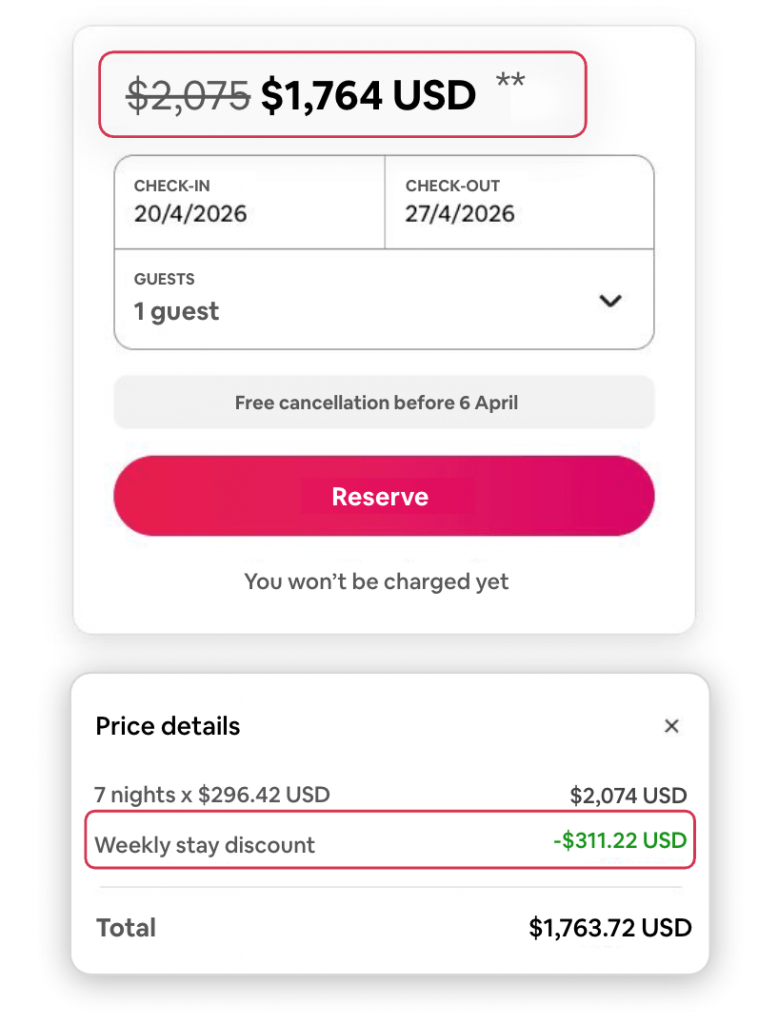Click the Total label in the price breakdown

[x=126, y=928]
